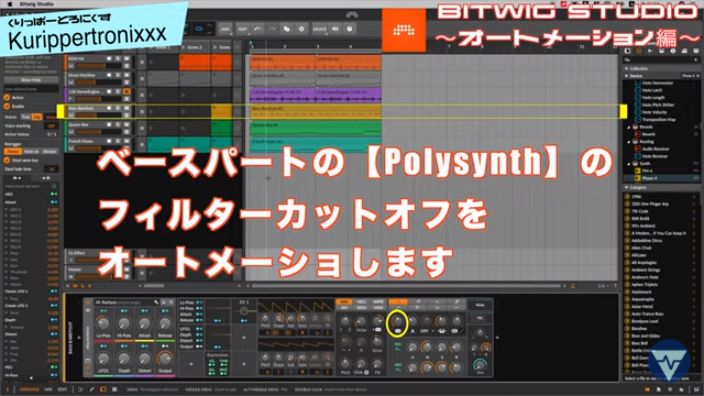Click the Show Help button
Image resolution: width=704 pixels, height=396 pixels.
tap(31, 80)
